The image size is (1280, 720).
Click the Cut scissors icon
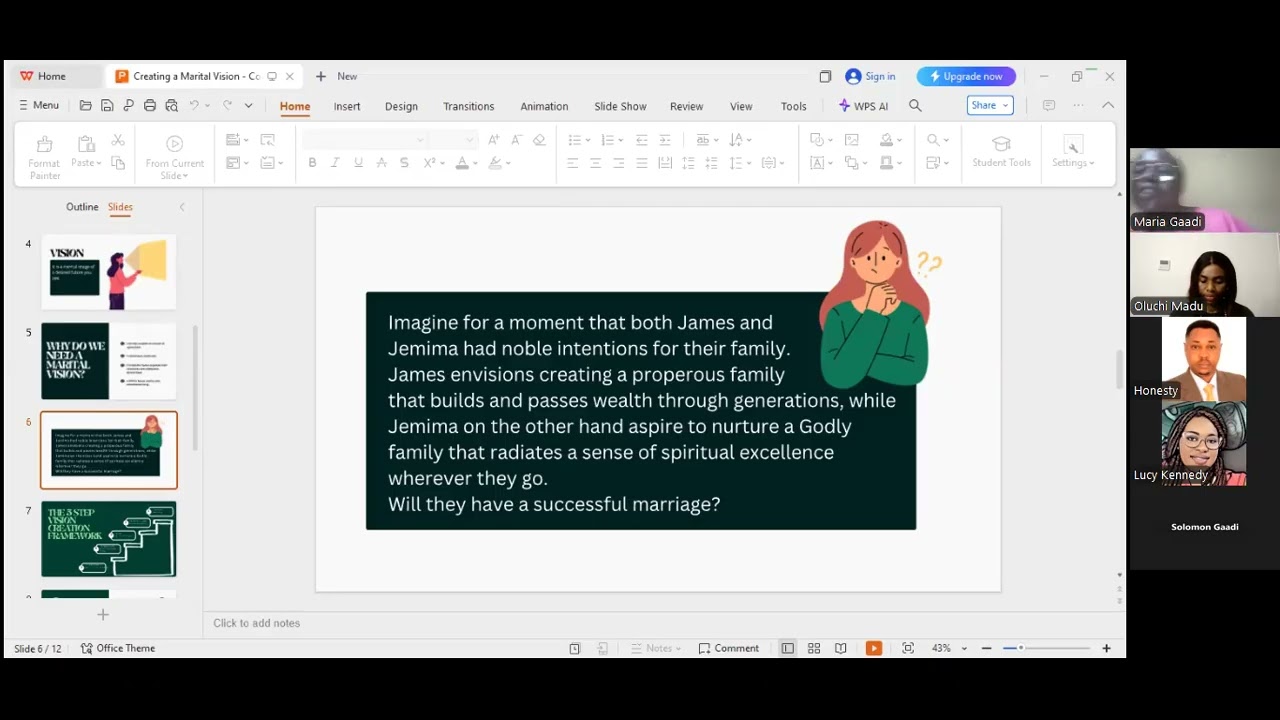(x=118, y=141)
